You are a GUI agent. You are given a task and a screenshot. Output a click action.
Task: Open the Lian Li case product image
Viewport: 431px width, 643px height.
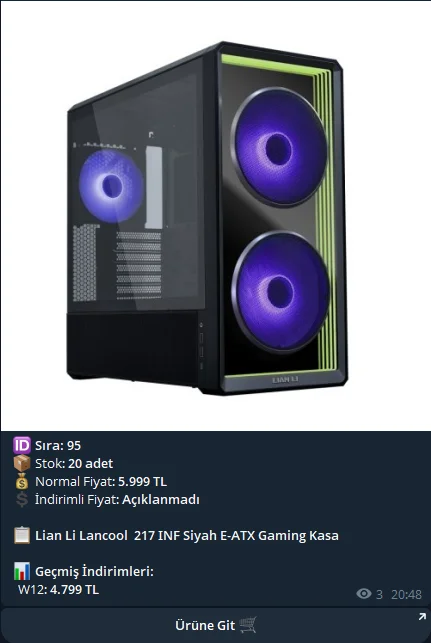(x=215, y=216)
